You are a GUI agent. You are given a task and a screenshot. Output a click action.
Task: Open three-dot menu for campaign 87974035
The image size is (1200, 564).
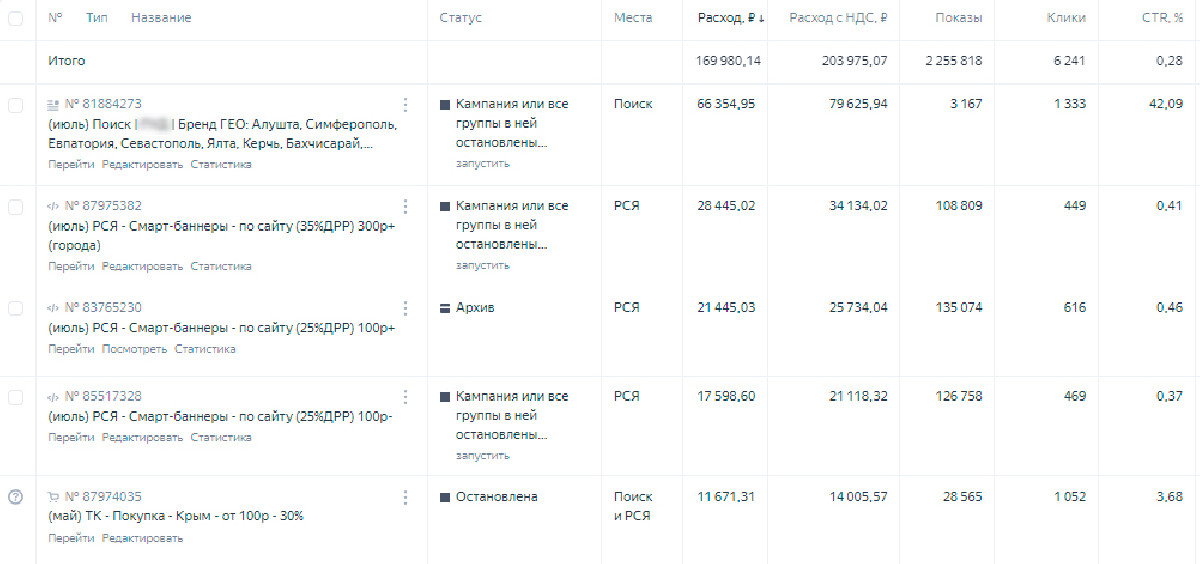point(405,497)
